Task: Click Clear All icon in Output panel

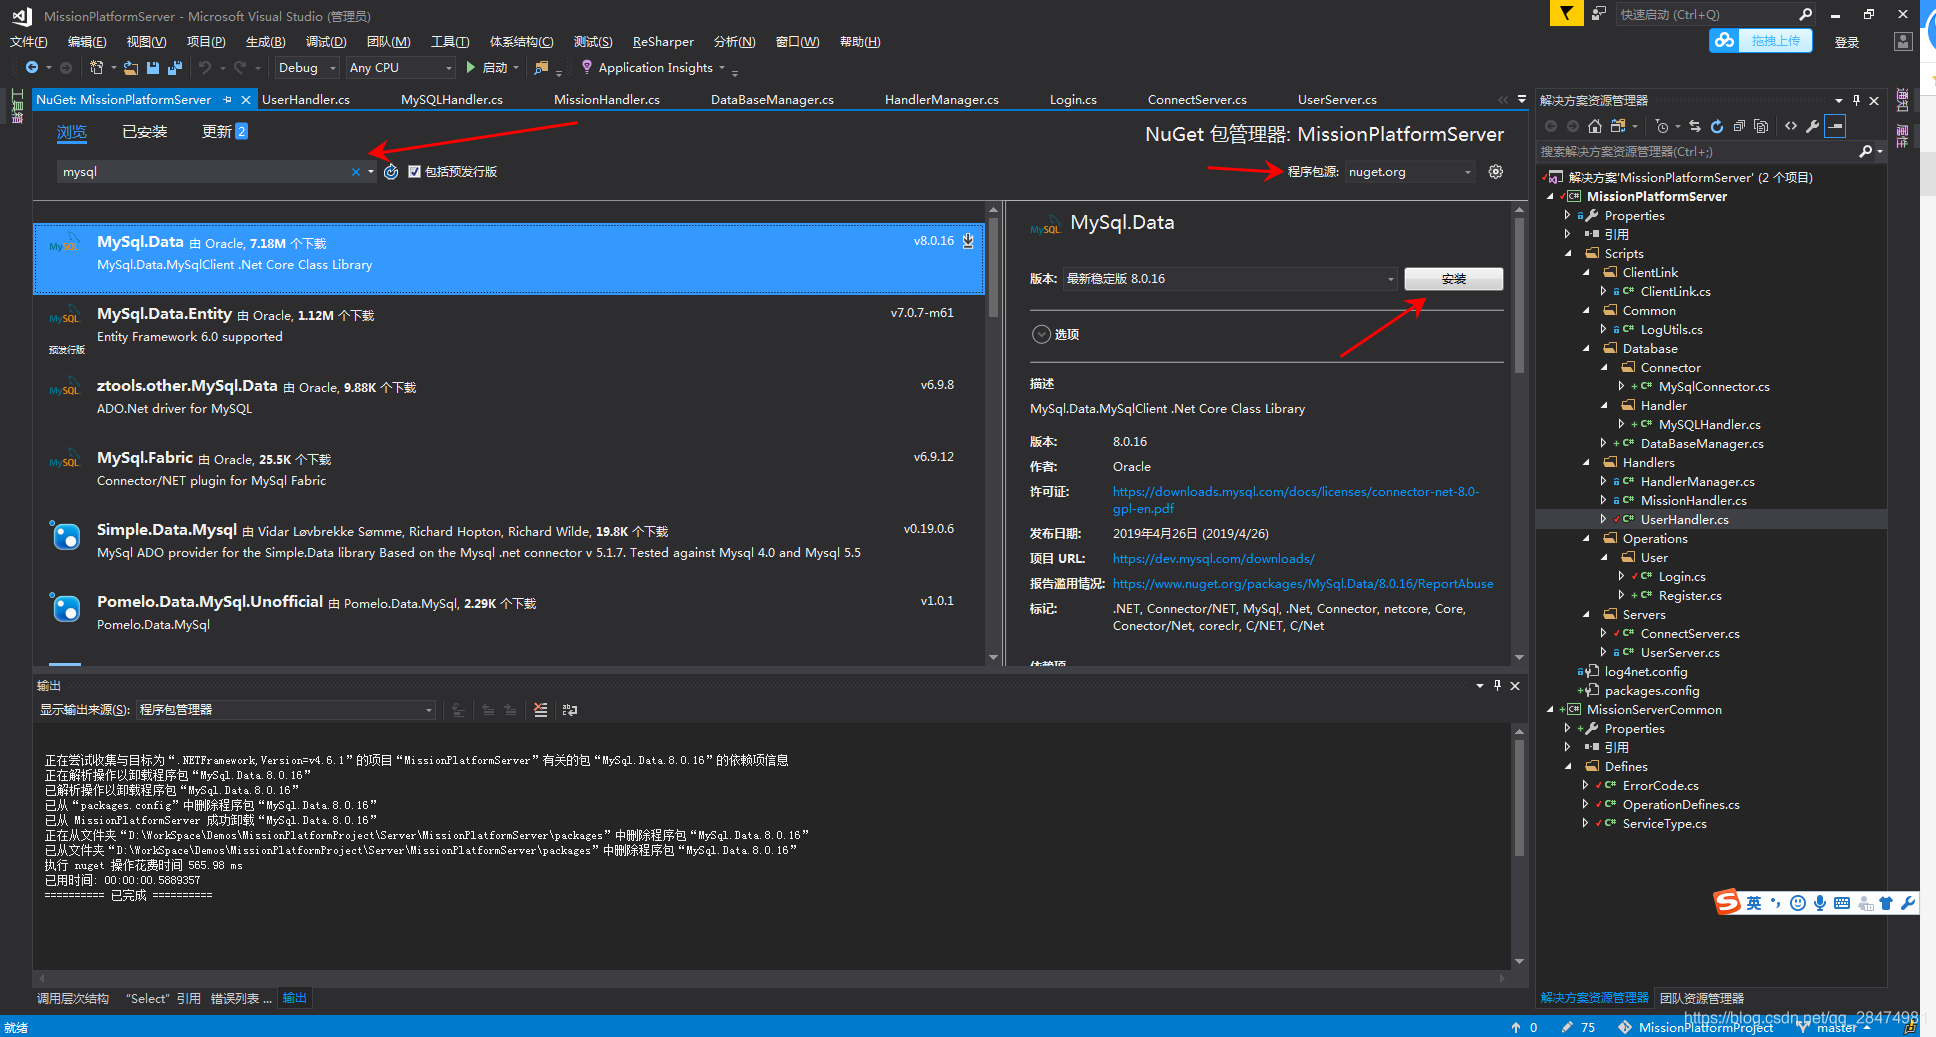Action: pos(541,710)
